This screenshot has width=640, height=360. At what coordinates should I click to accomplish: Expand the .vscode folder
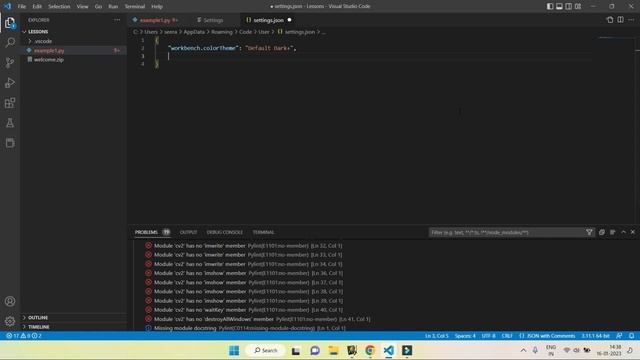43,41
